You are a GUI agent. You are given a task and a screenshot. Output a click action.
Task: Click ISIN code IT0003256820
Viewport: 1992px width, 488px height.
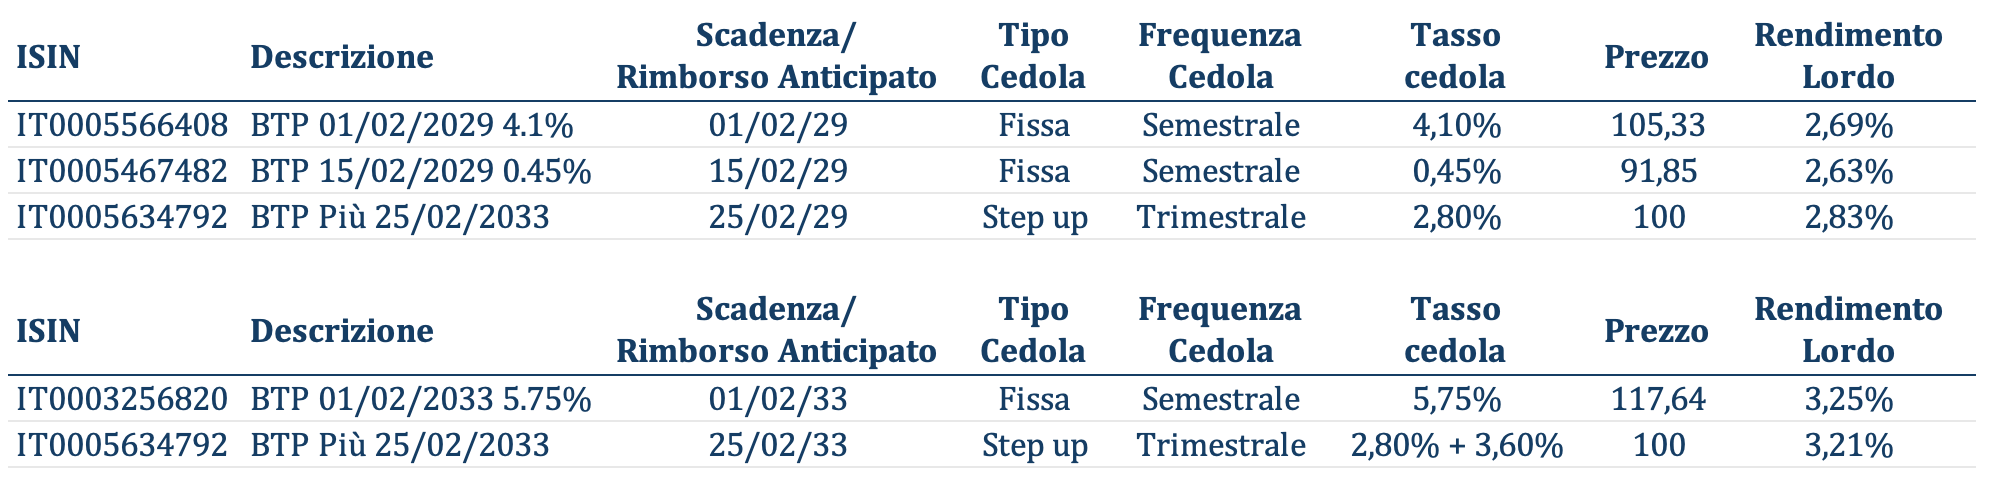122,400
